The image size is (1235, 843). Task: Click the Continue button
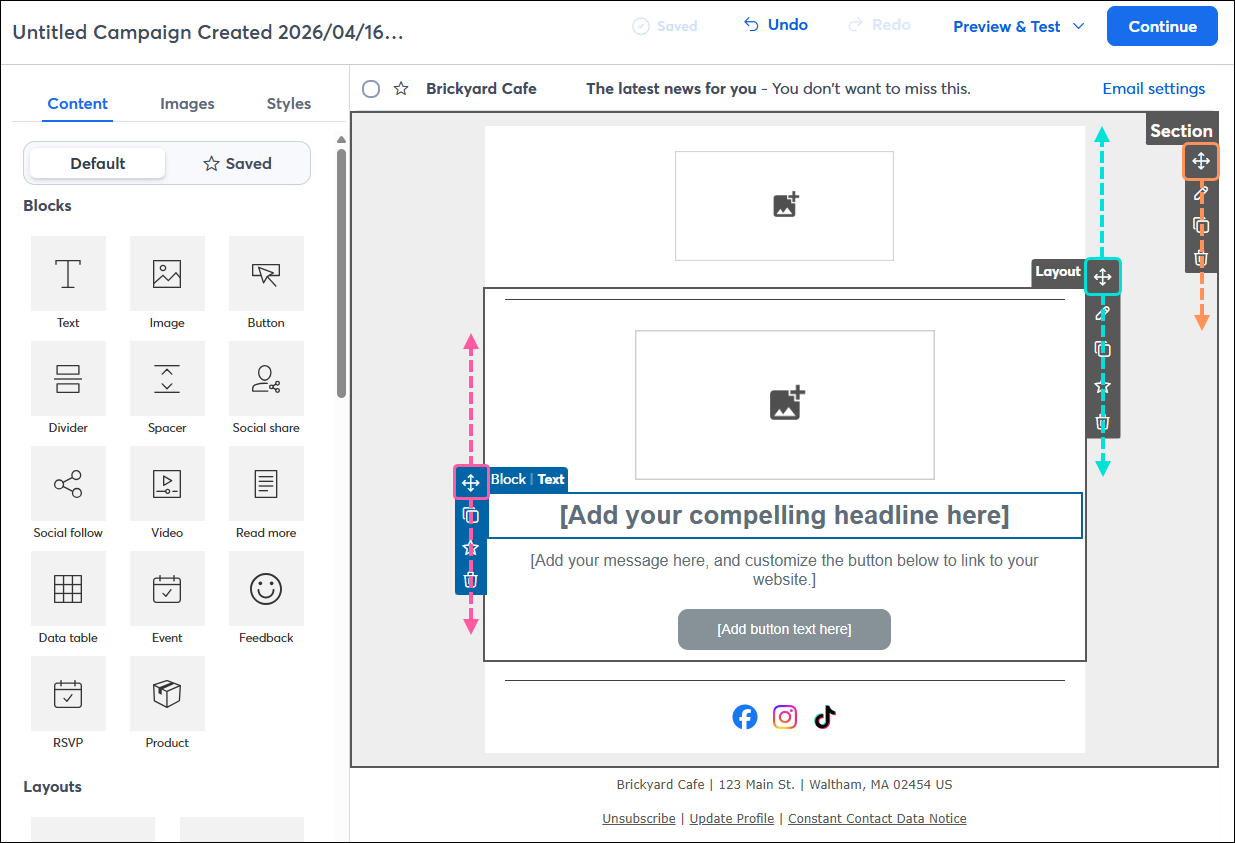(x=1162, y=26)
